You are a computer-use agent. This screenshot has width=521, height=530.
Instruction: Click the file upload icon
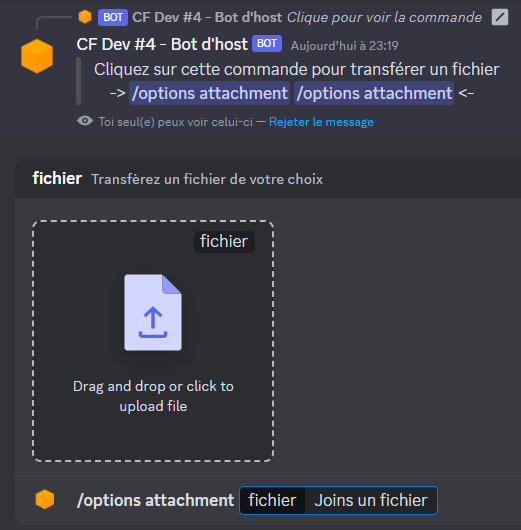pos(153,312)
